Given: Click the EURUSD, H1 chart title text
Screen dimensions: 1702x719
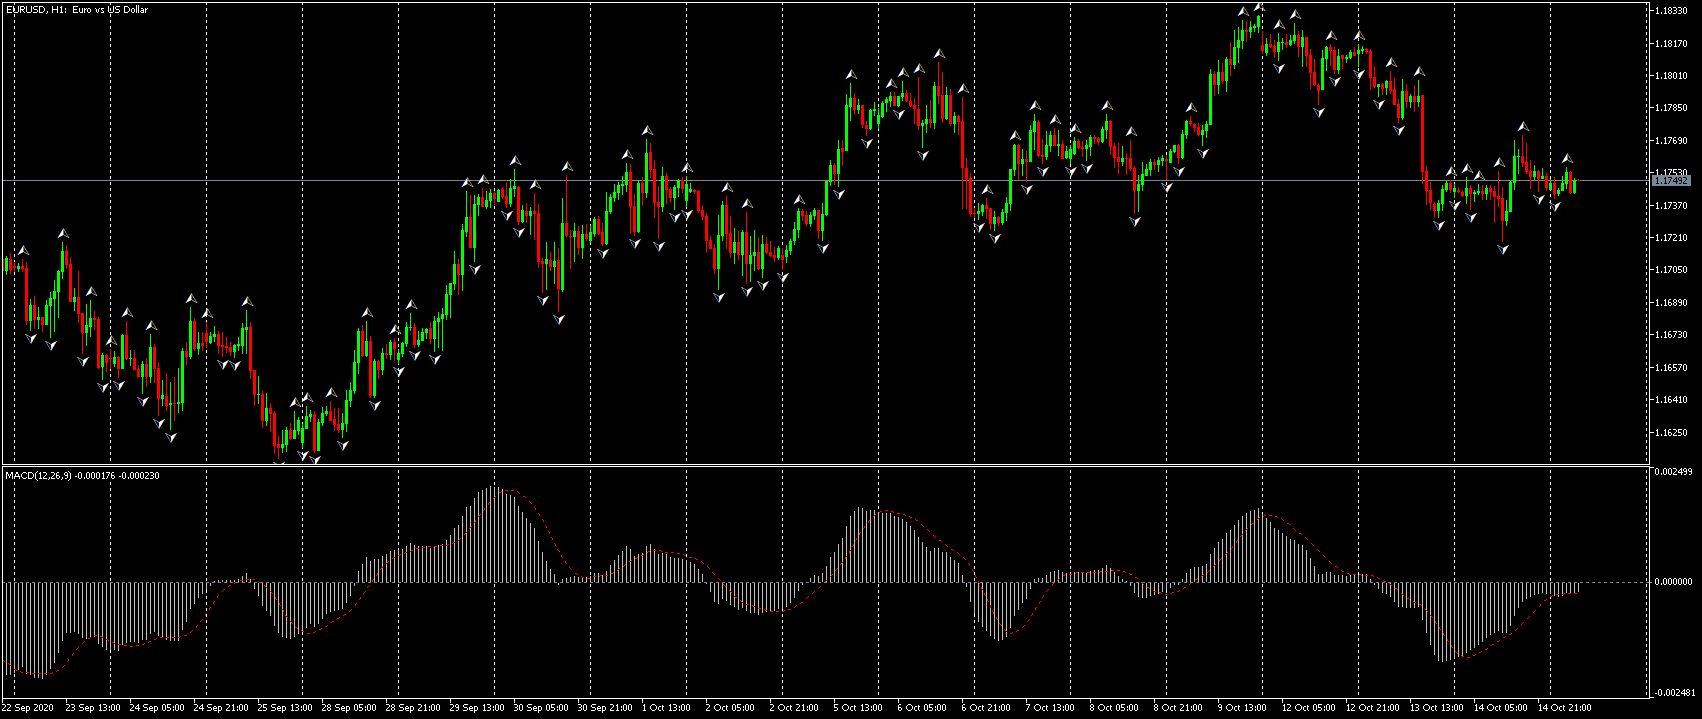Looking at the screenshot, I should (77, 10).
